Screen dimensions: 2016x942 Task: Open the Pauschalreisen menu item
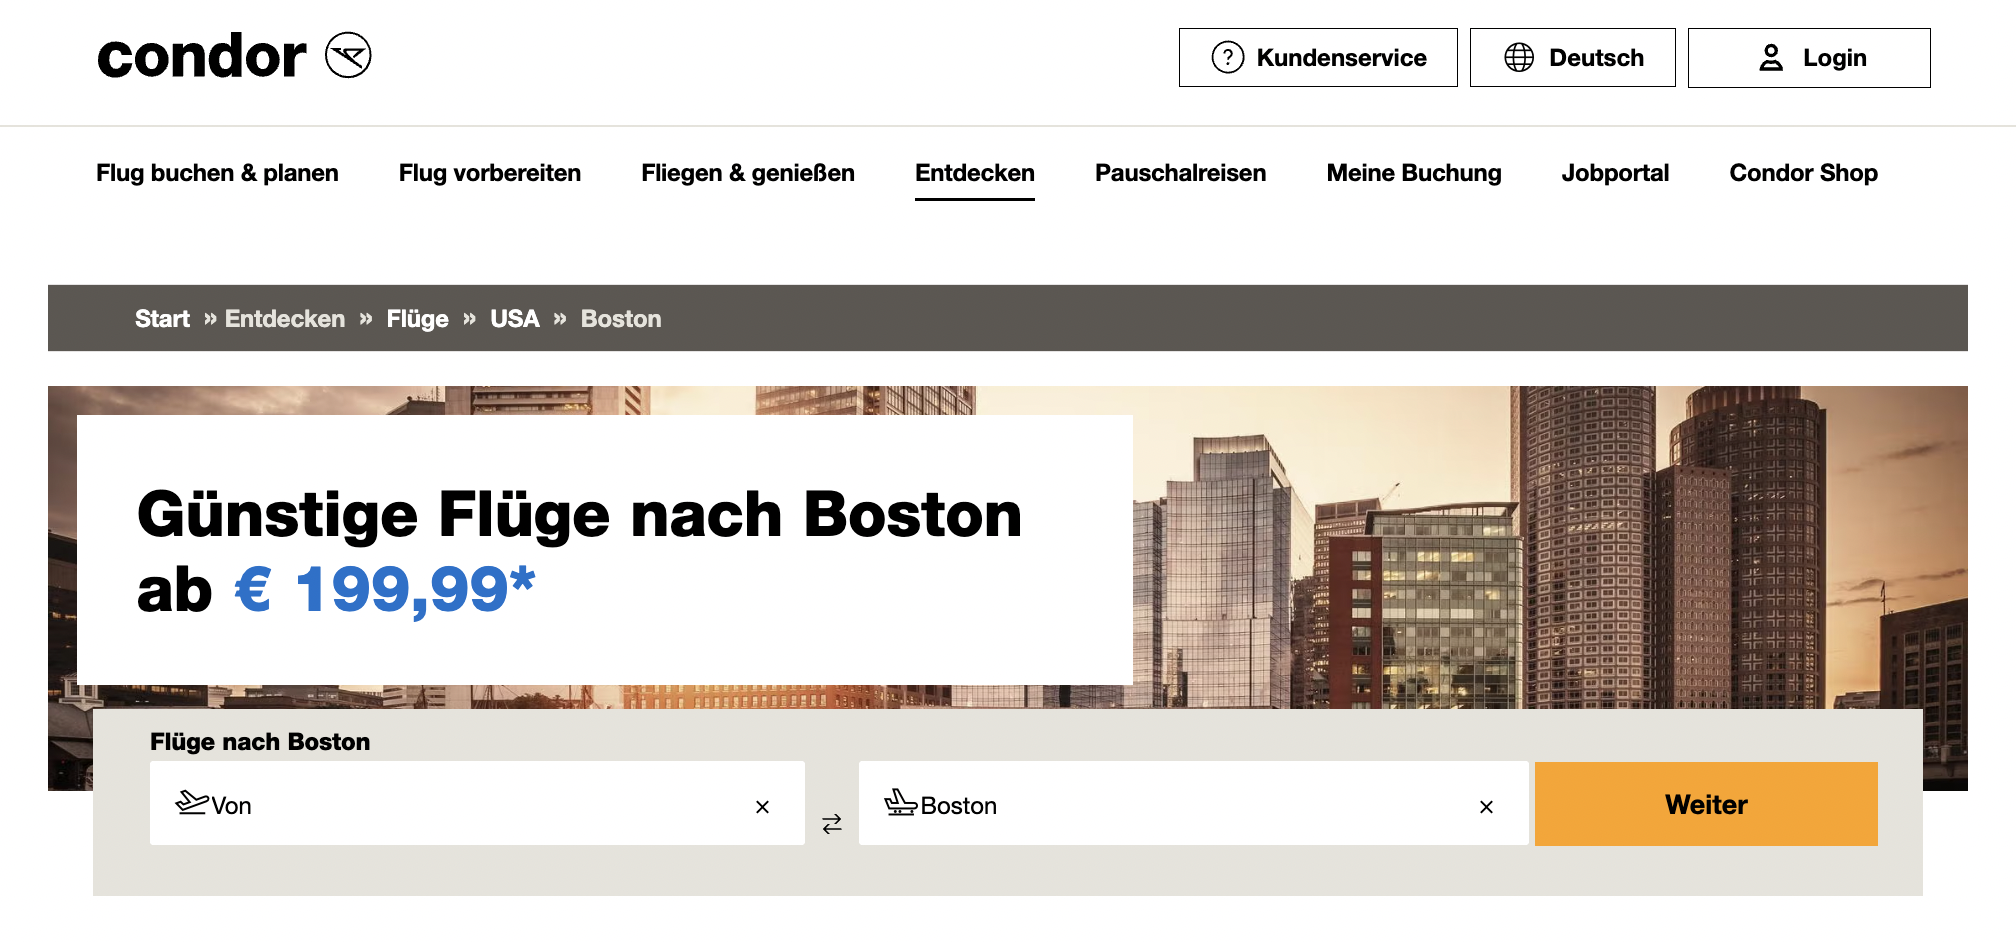pos(1180,173)
